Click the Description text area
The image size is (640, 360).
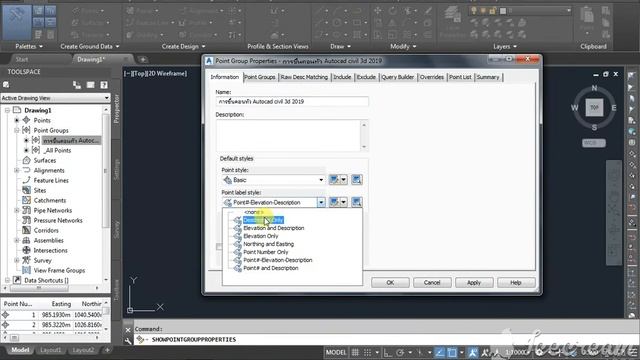288,136
